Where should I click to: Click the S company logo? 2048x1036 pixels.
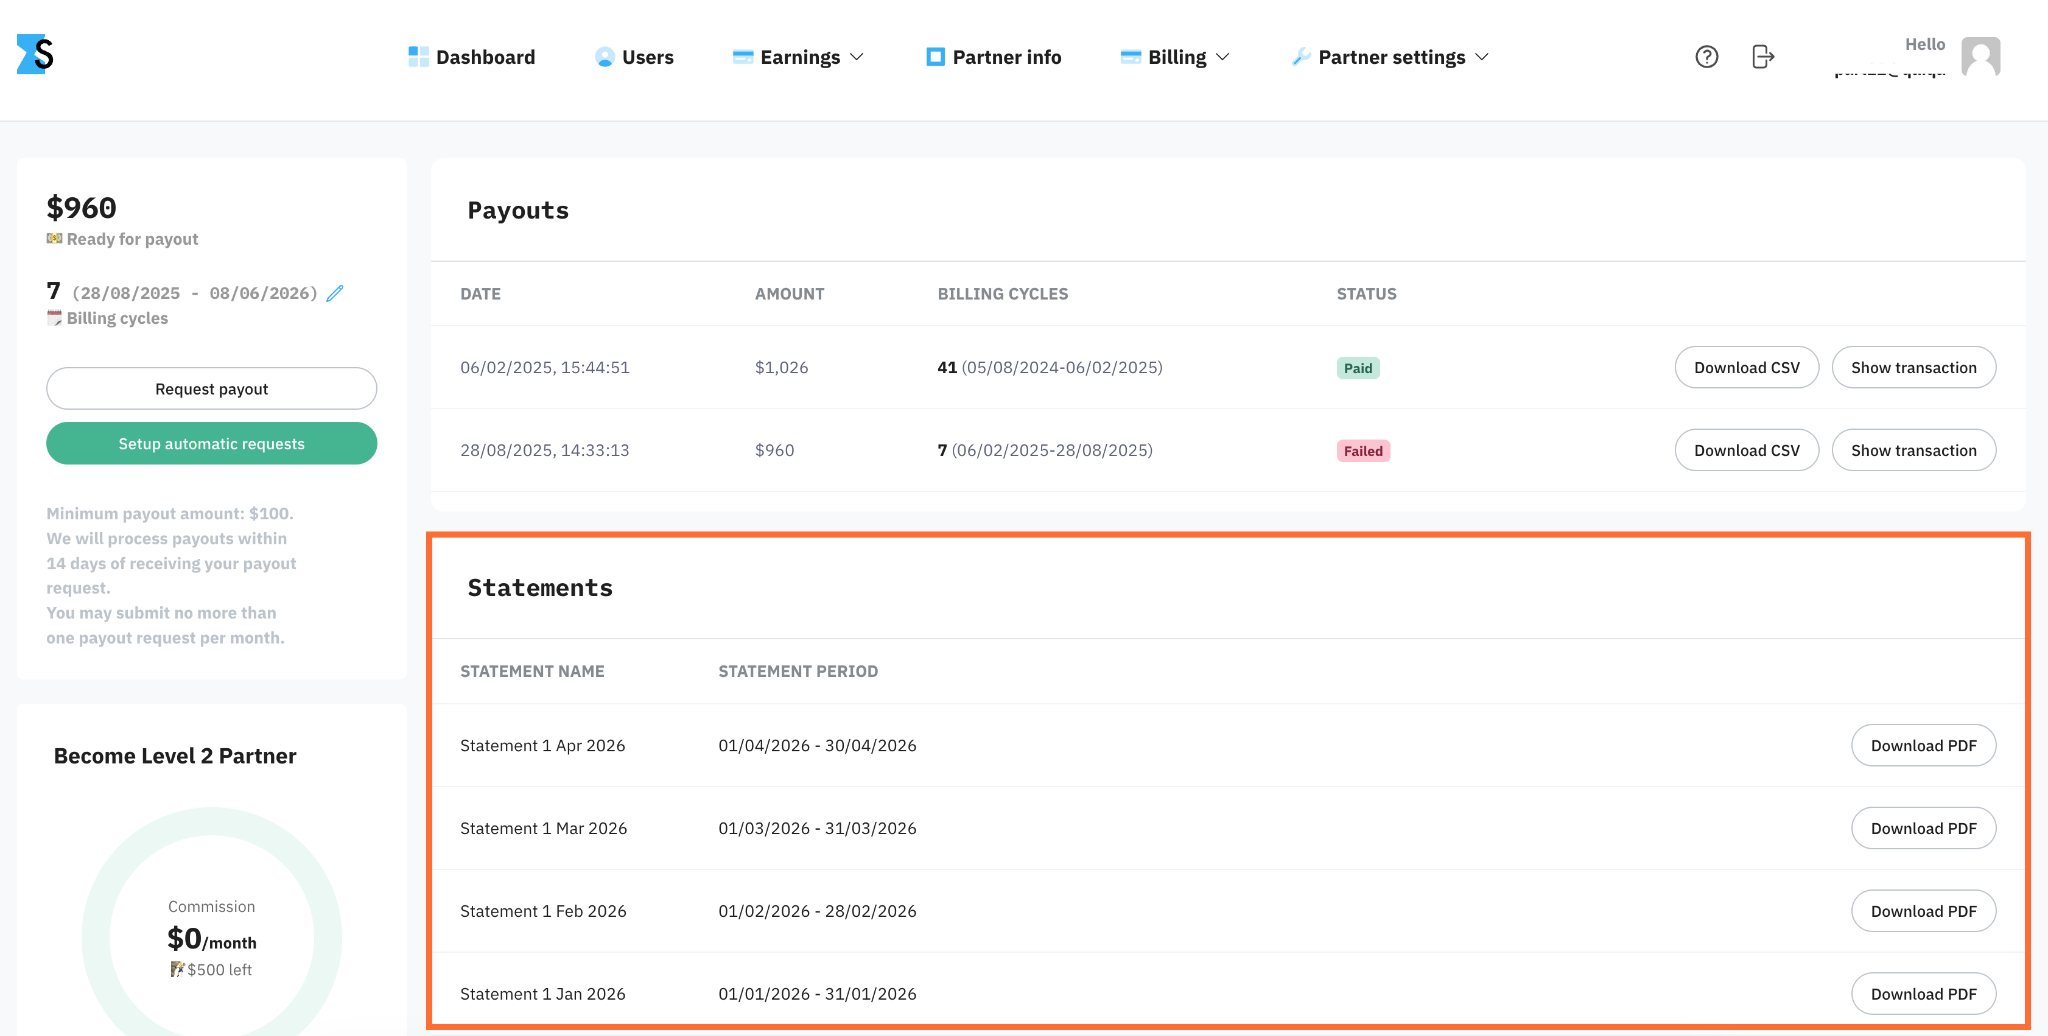click(x=35, y=54)
